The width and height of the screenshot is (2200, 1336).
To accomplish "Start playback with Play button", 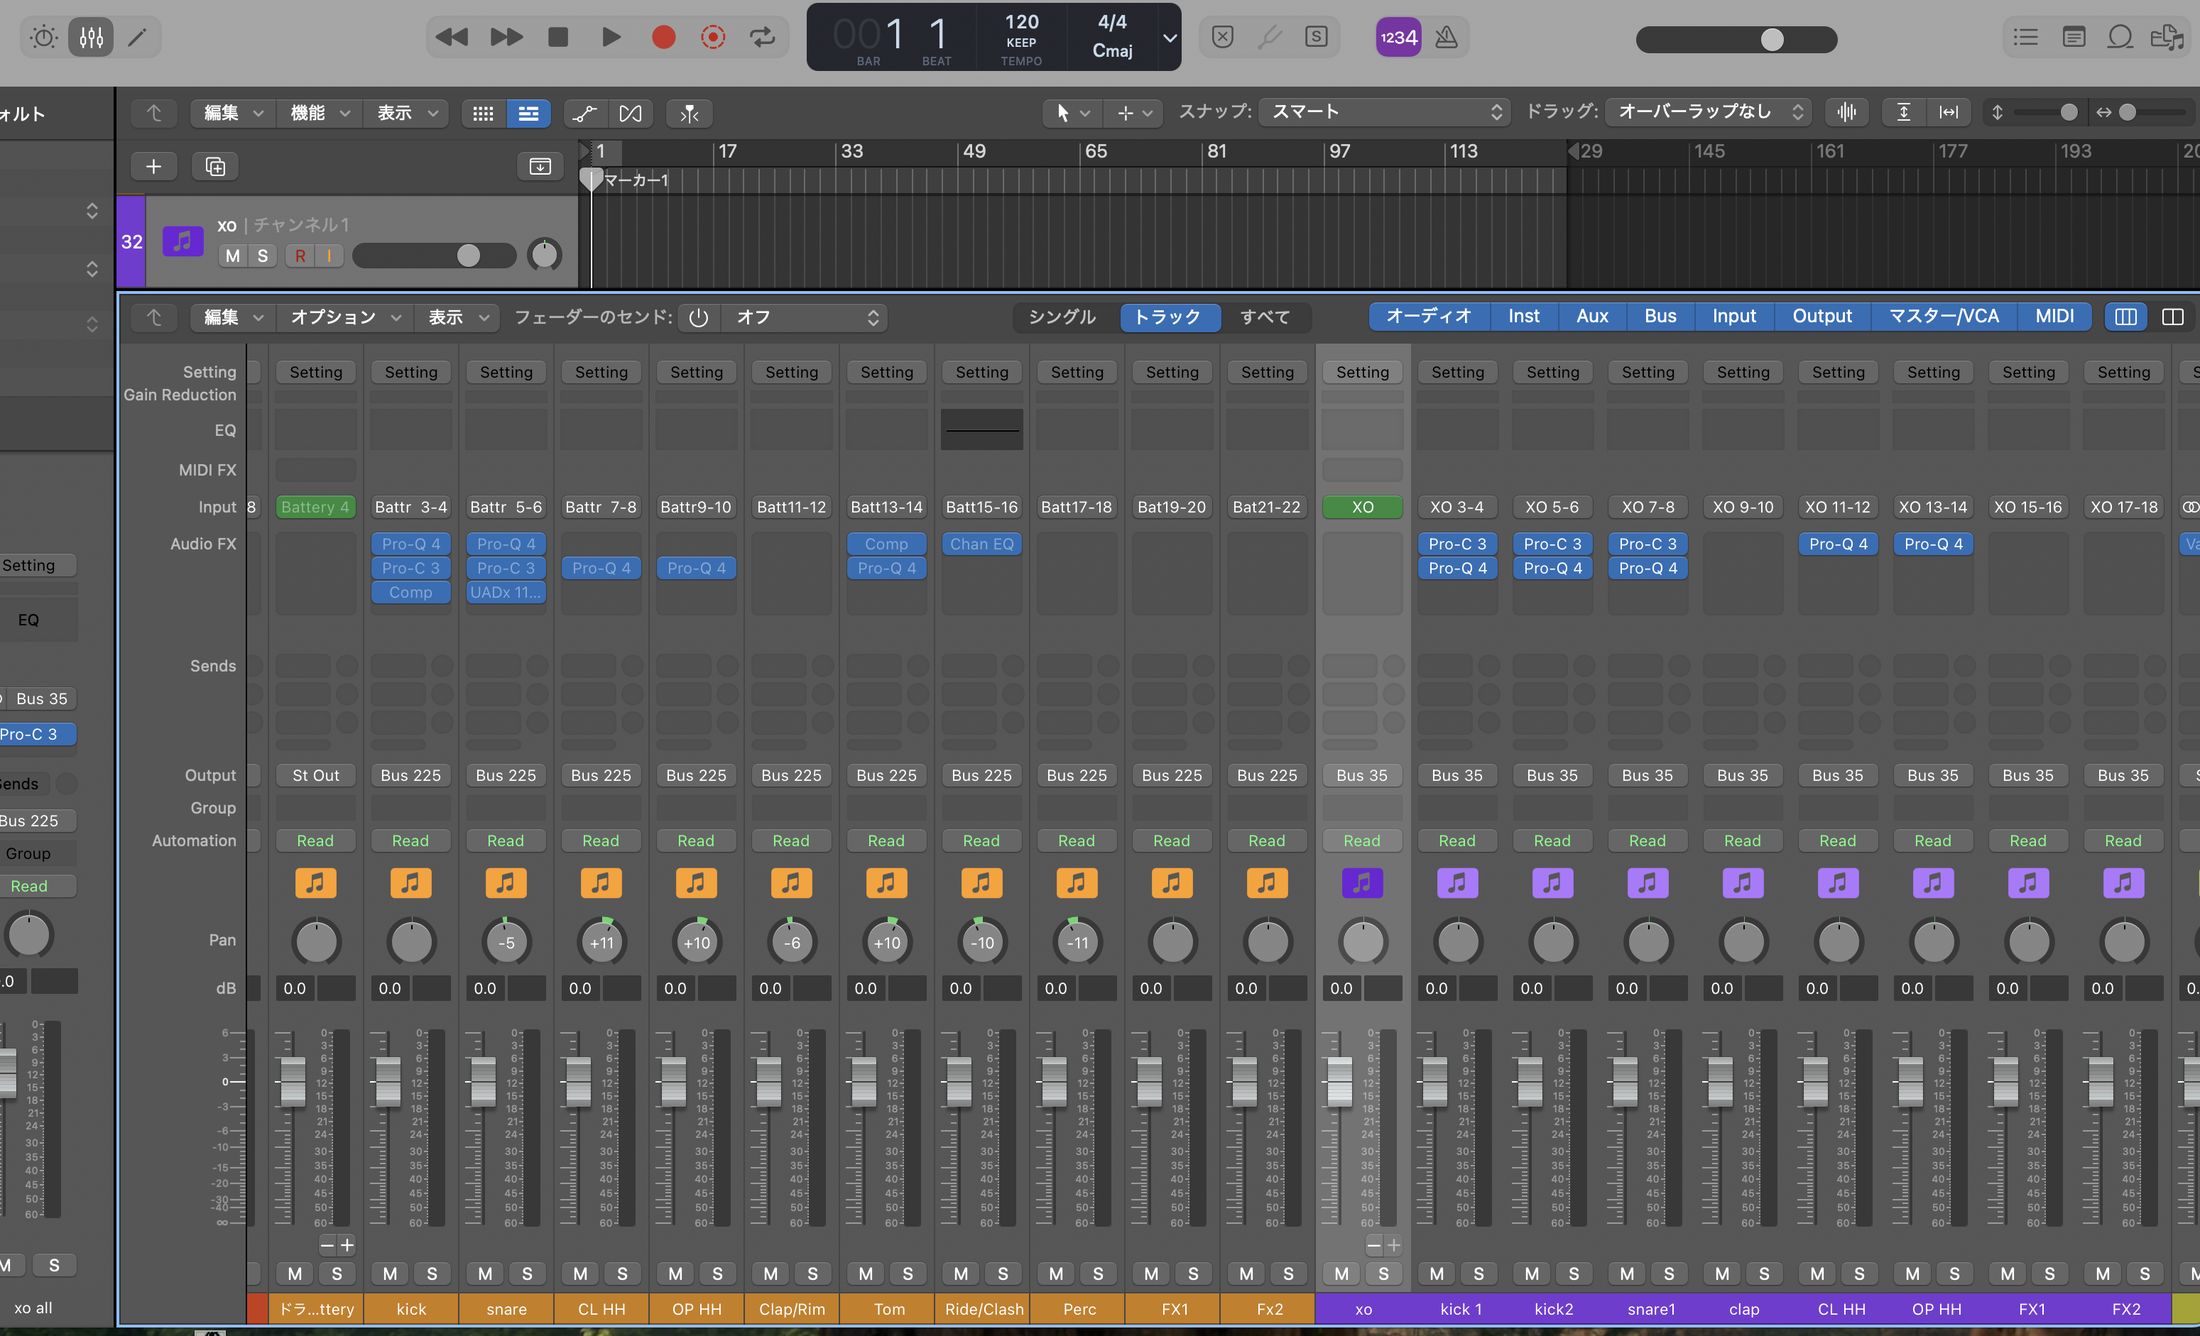I will [x=611, y=38].
